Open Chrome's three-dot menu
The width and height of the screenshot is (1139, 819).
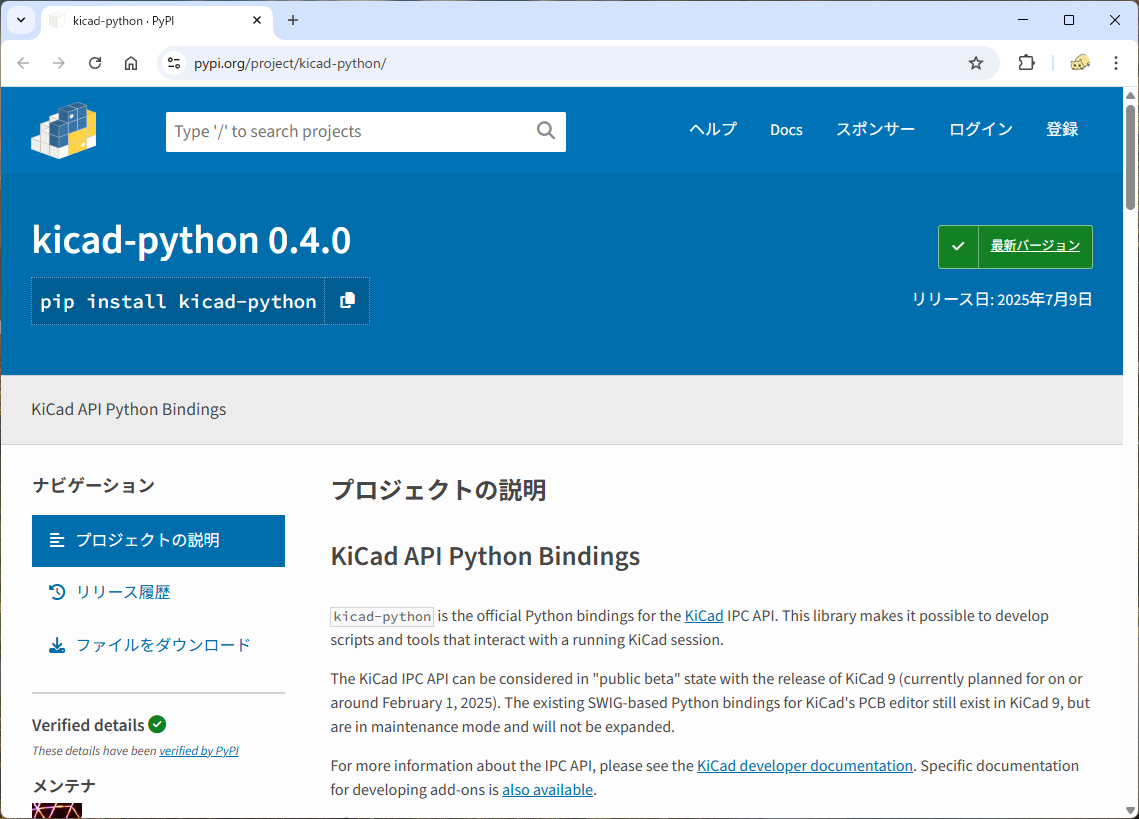pos(1116,63)
